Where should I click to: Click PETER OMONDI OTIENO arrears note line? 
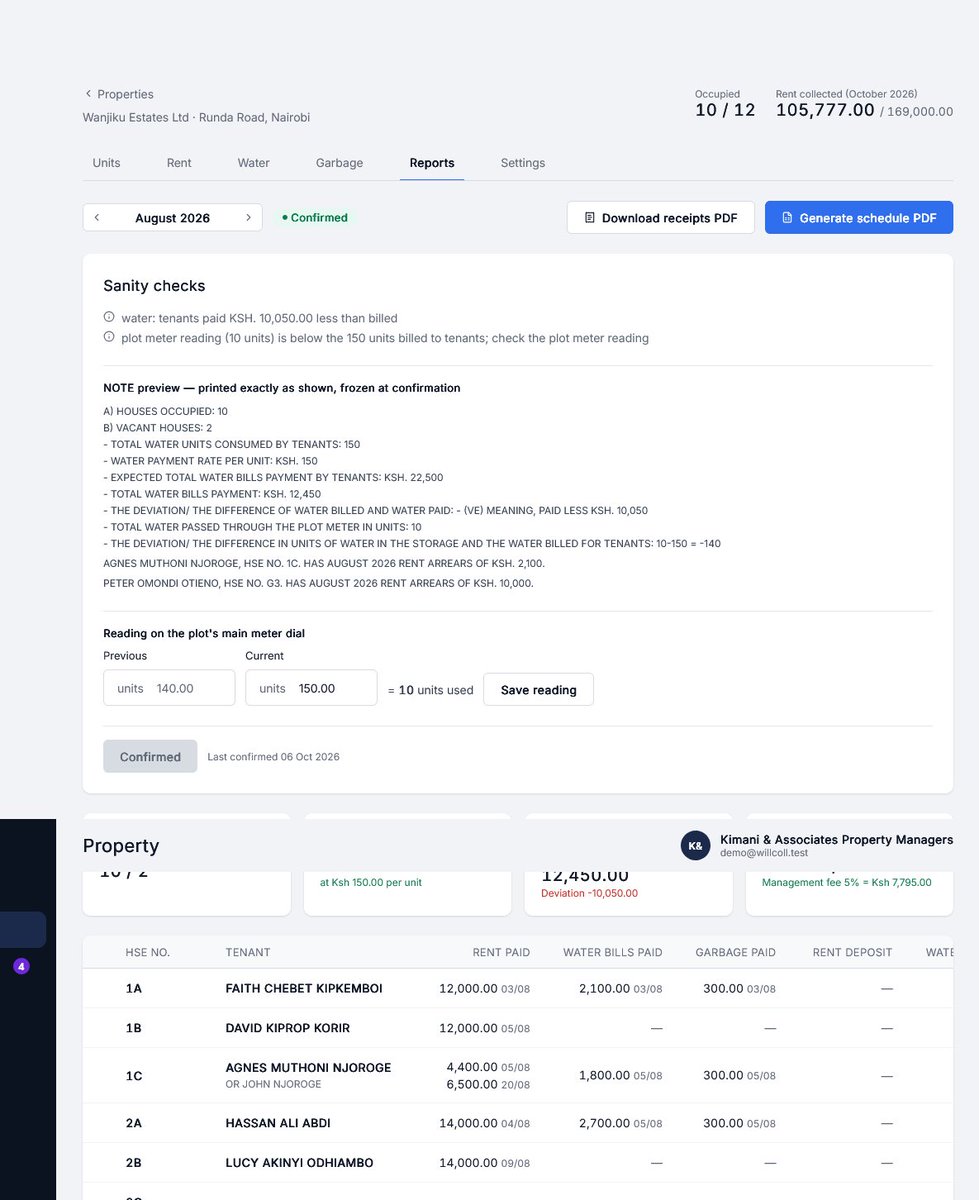(319, 583)
